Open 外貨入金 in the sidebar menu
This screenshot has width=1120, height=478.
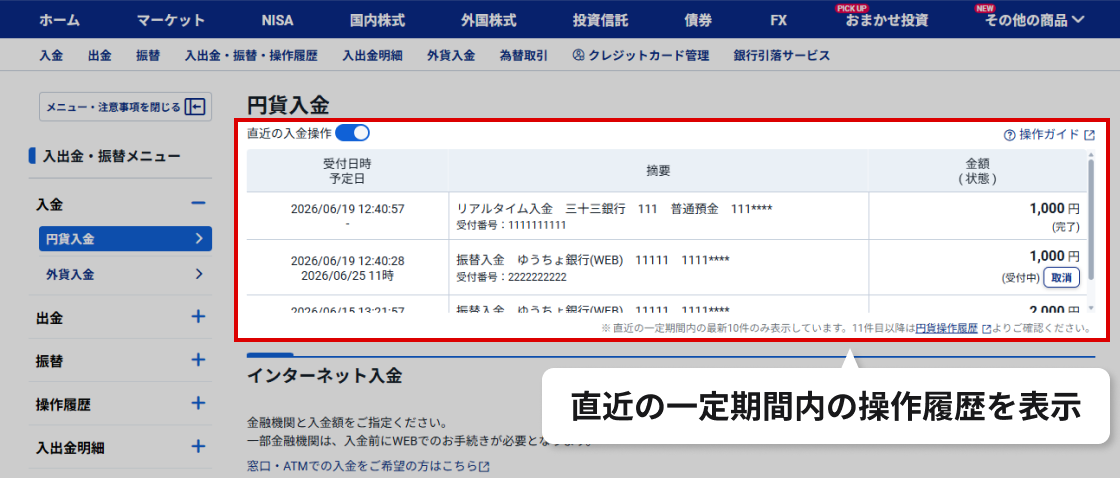coord(125,274)
